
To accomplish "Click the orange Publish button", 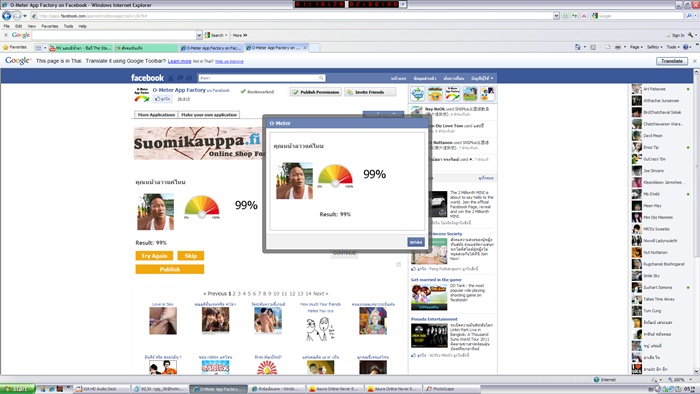I will [170, 269].
